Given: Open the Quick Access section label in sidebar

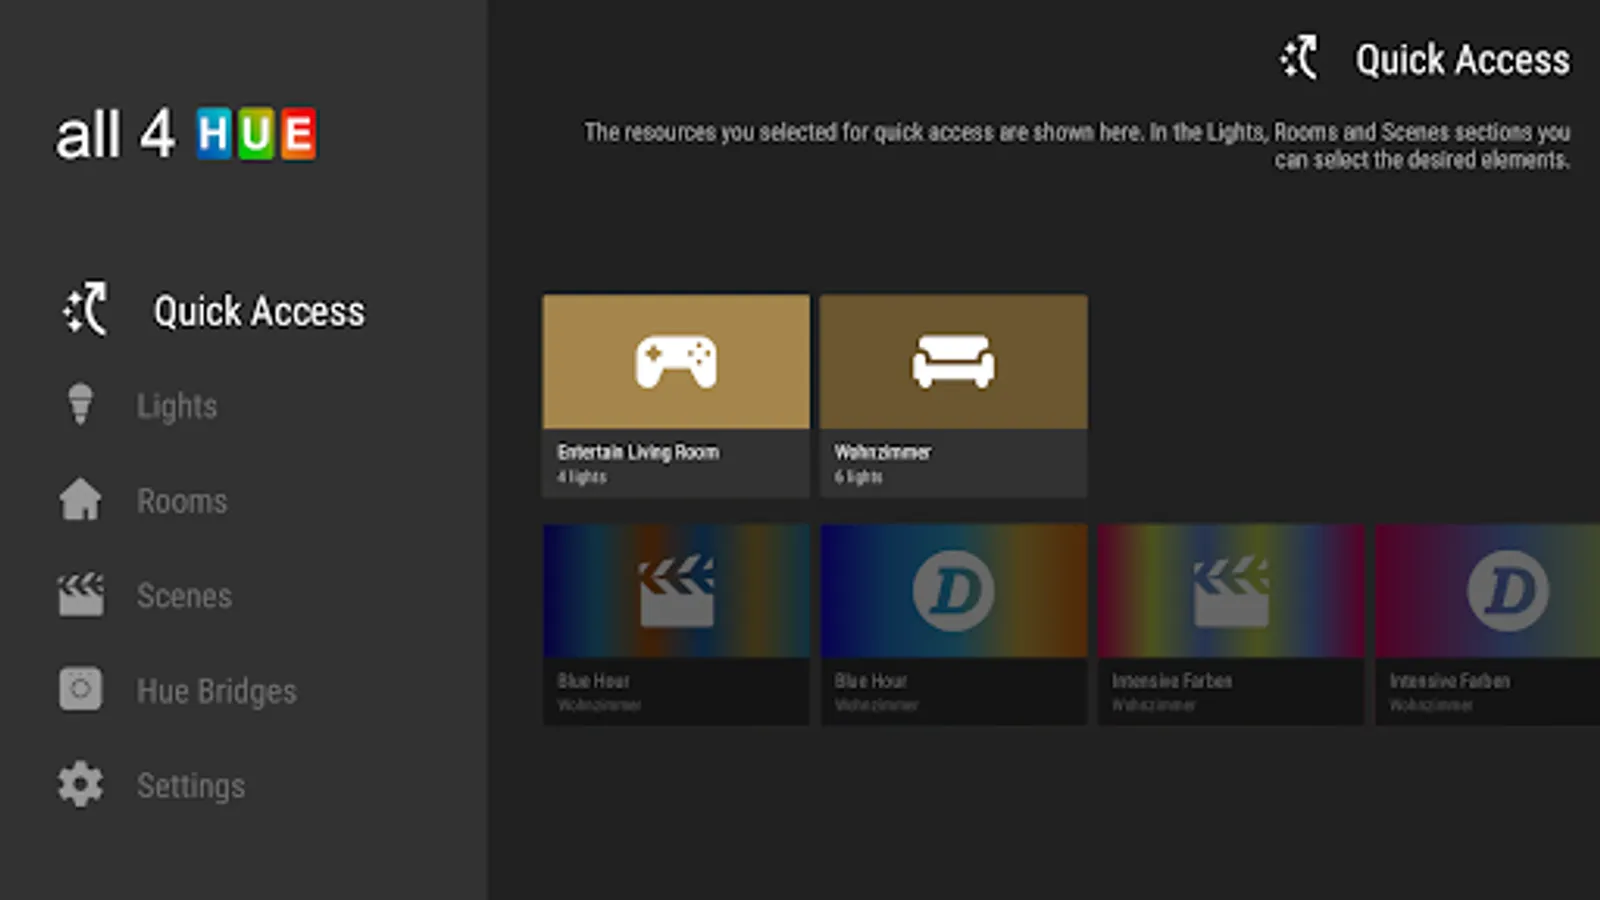Looking at the screenshot, I should coord(259,311).
